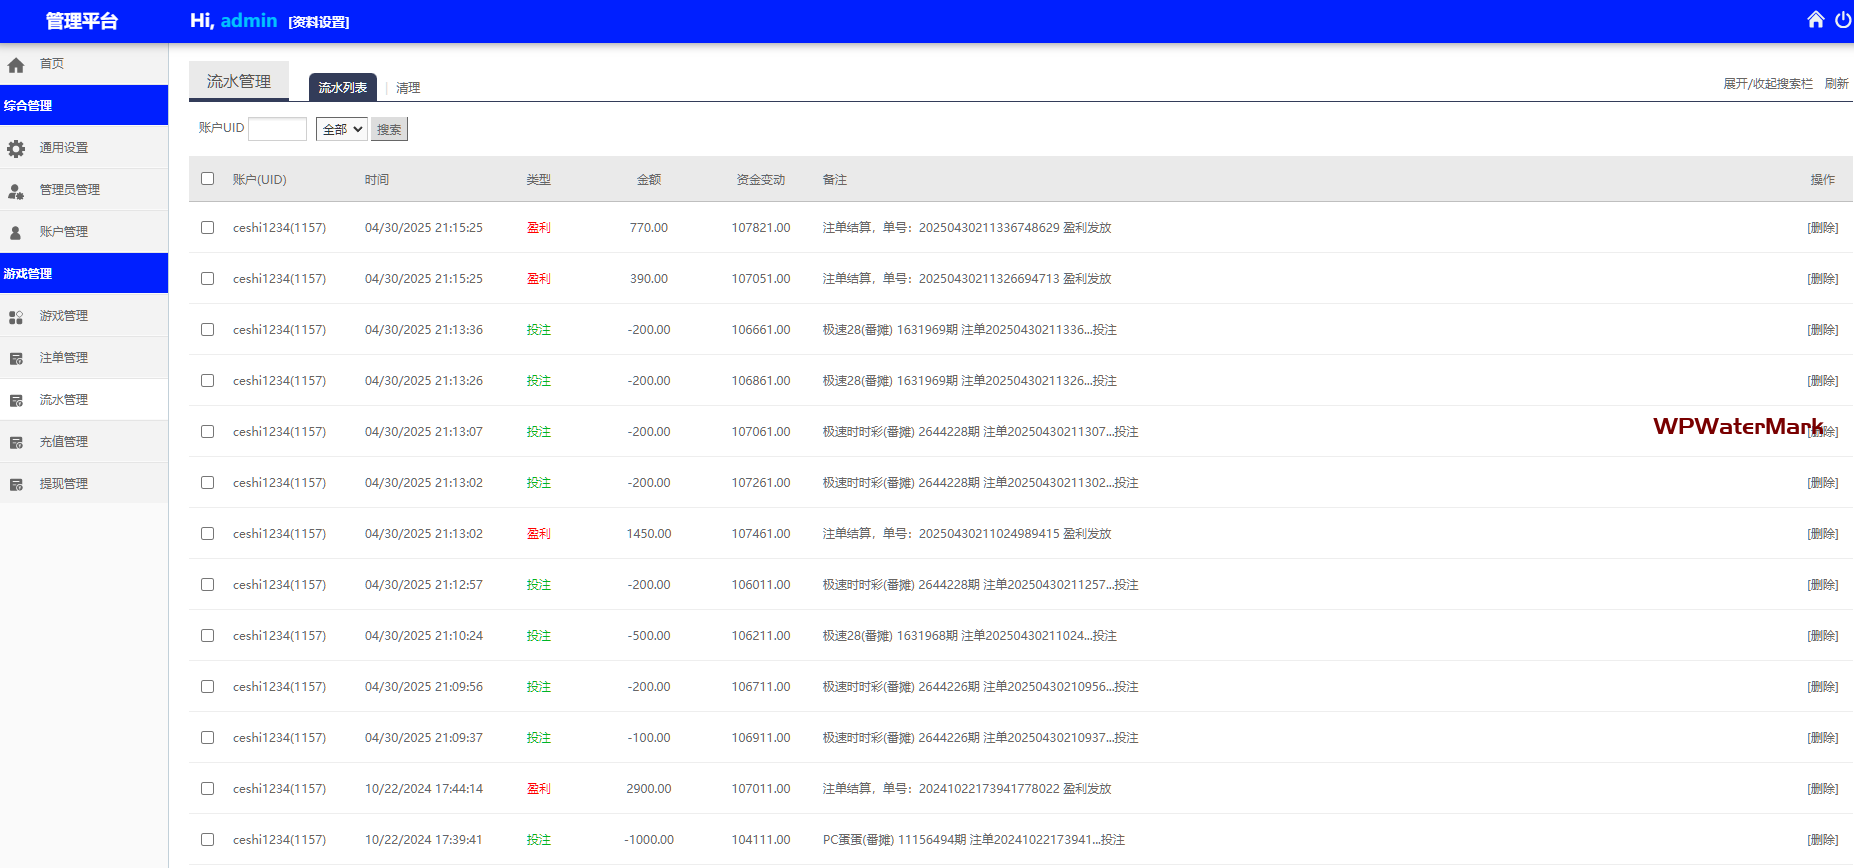Click 删除 link for the 2900.00 row
This screenshot has width=1854, height=868.
click(1822, 789)
